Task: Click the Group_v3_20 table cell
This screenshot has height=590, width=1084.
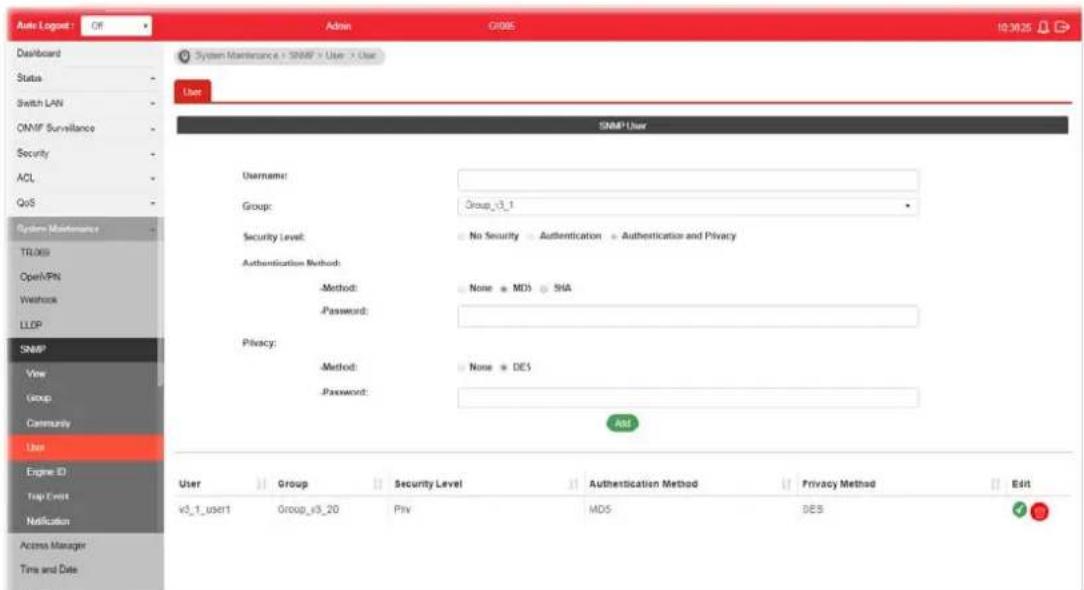Action: (x=308, y=510)
